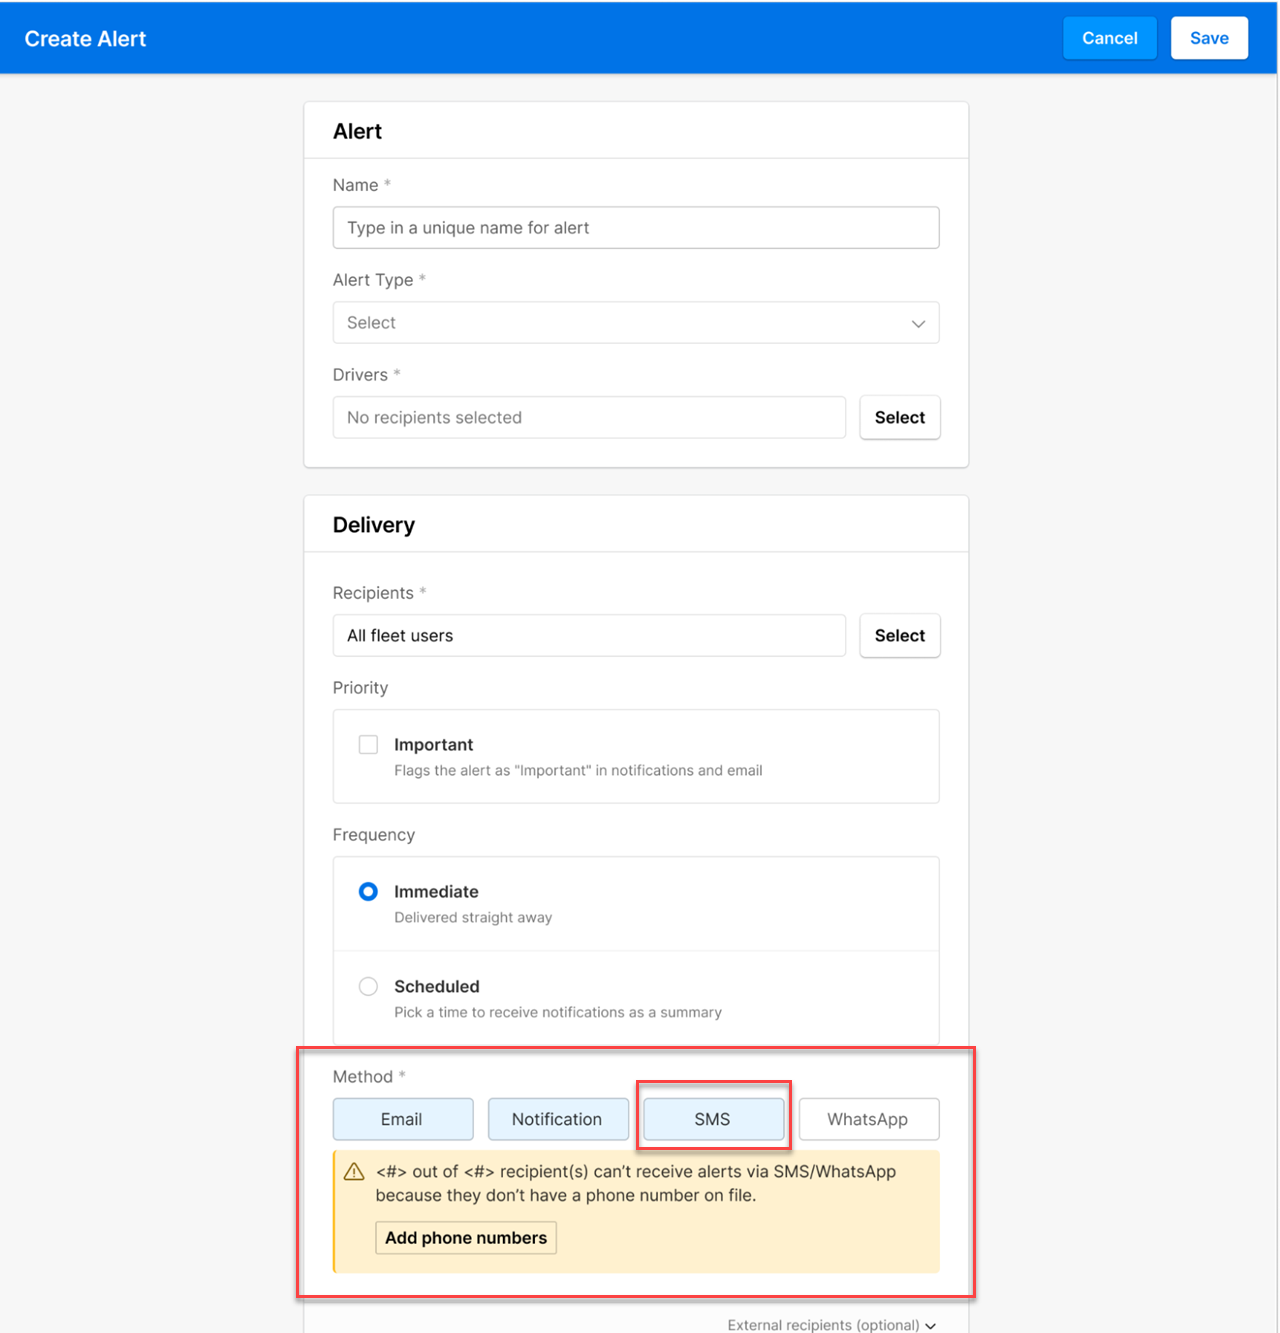Screen dimensions: 1280x1333
Task: Click Select beside All fleet users
Action: tap(899, 636)
